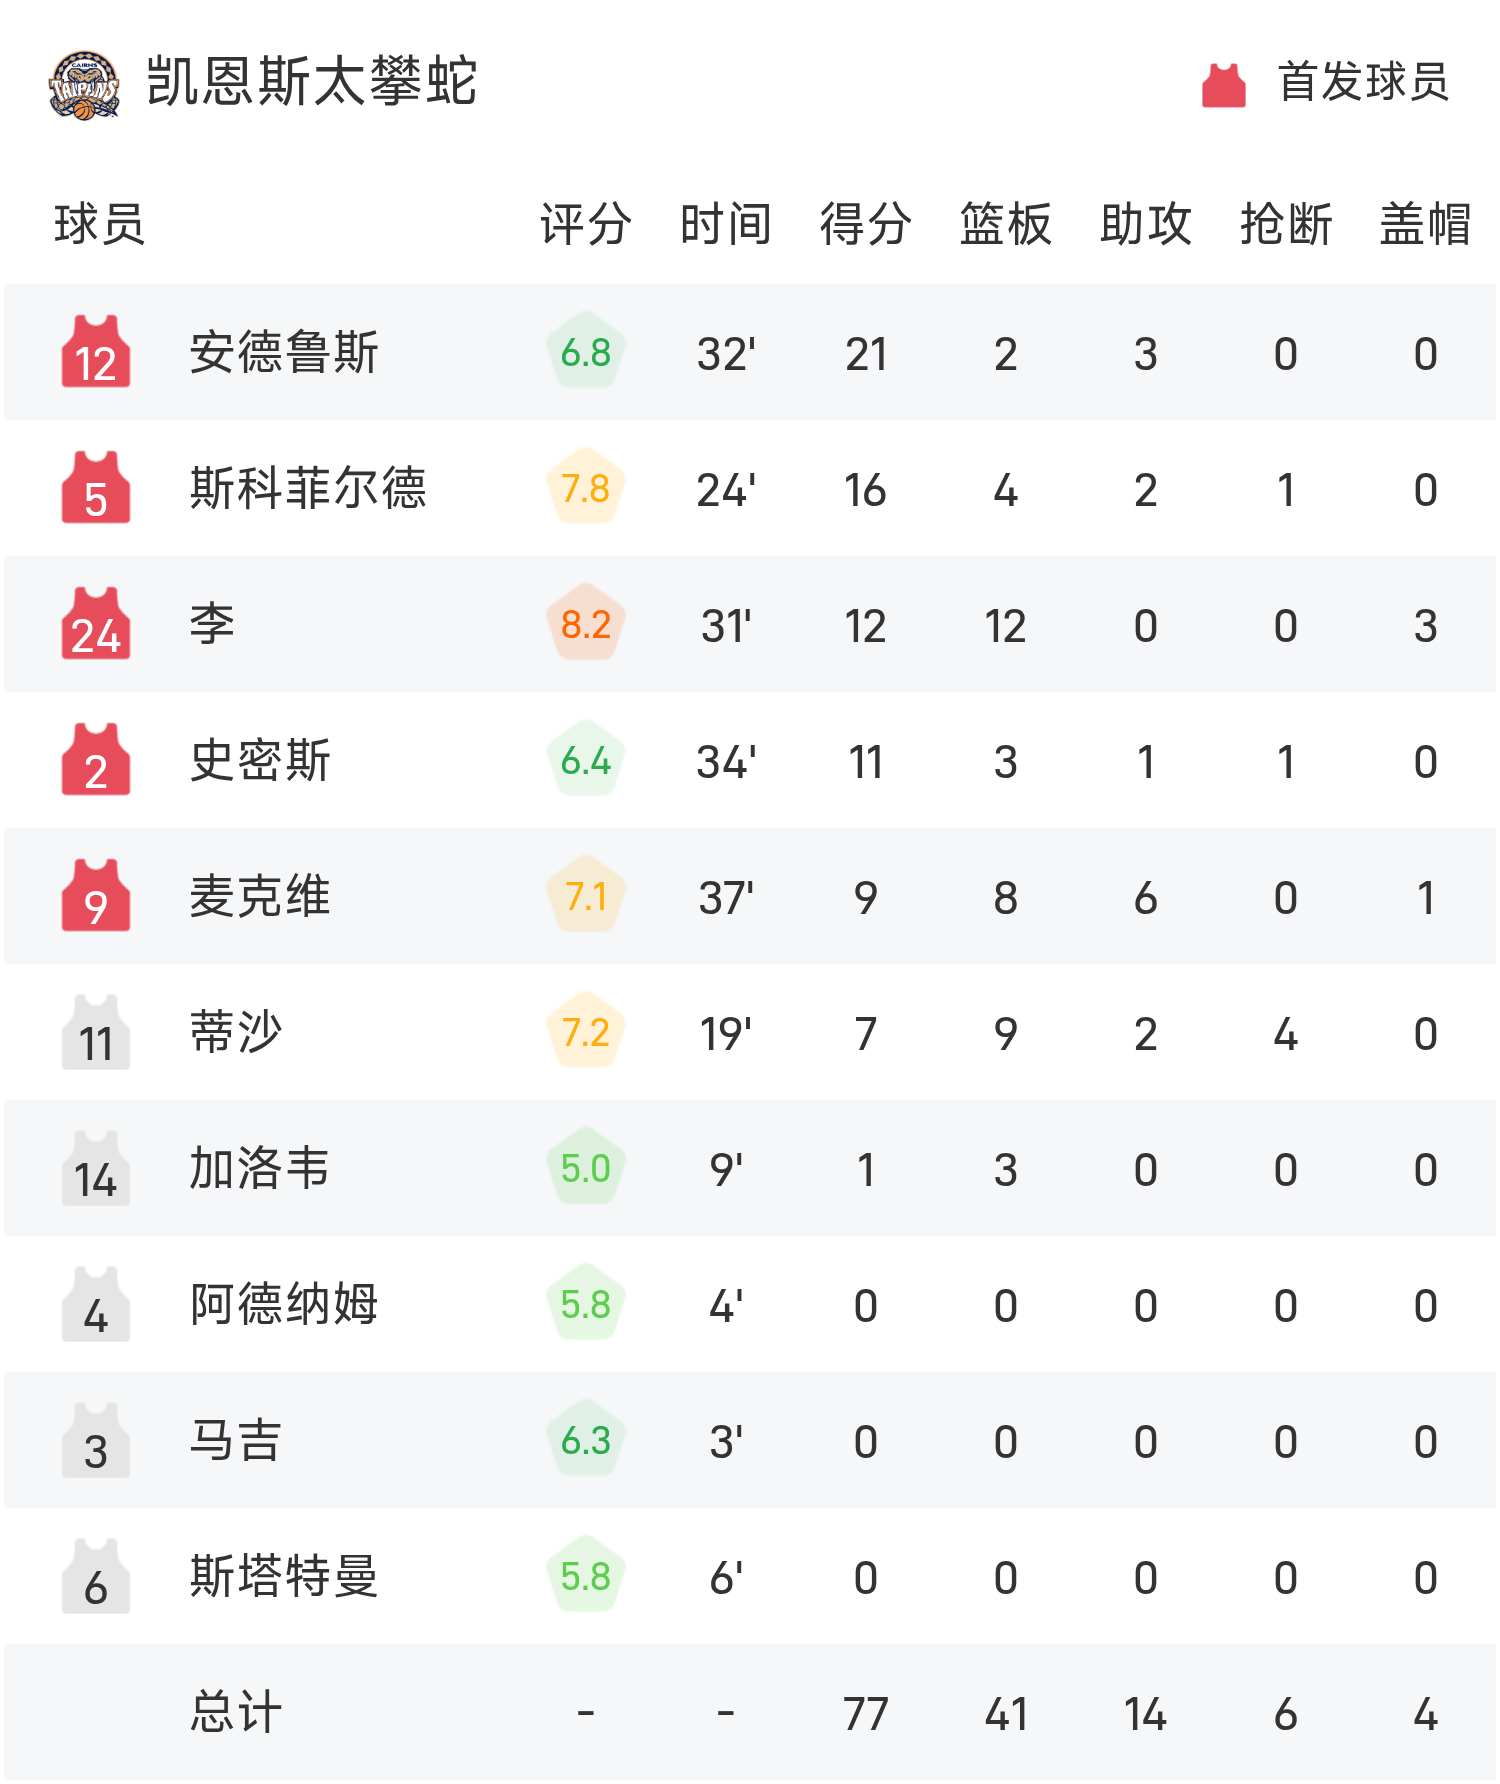Select the 篮板 column header
This screenshot has height=1784, width=1500.
[x=1005, y=224]
